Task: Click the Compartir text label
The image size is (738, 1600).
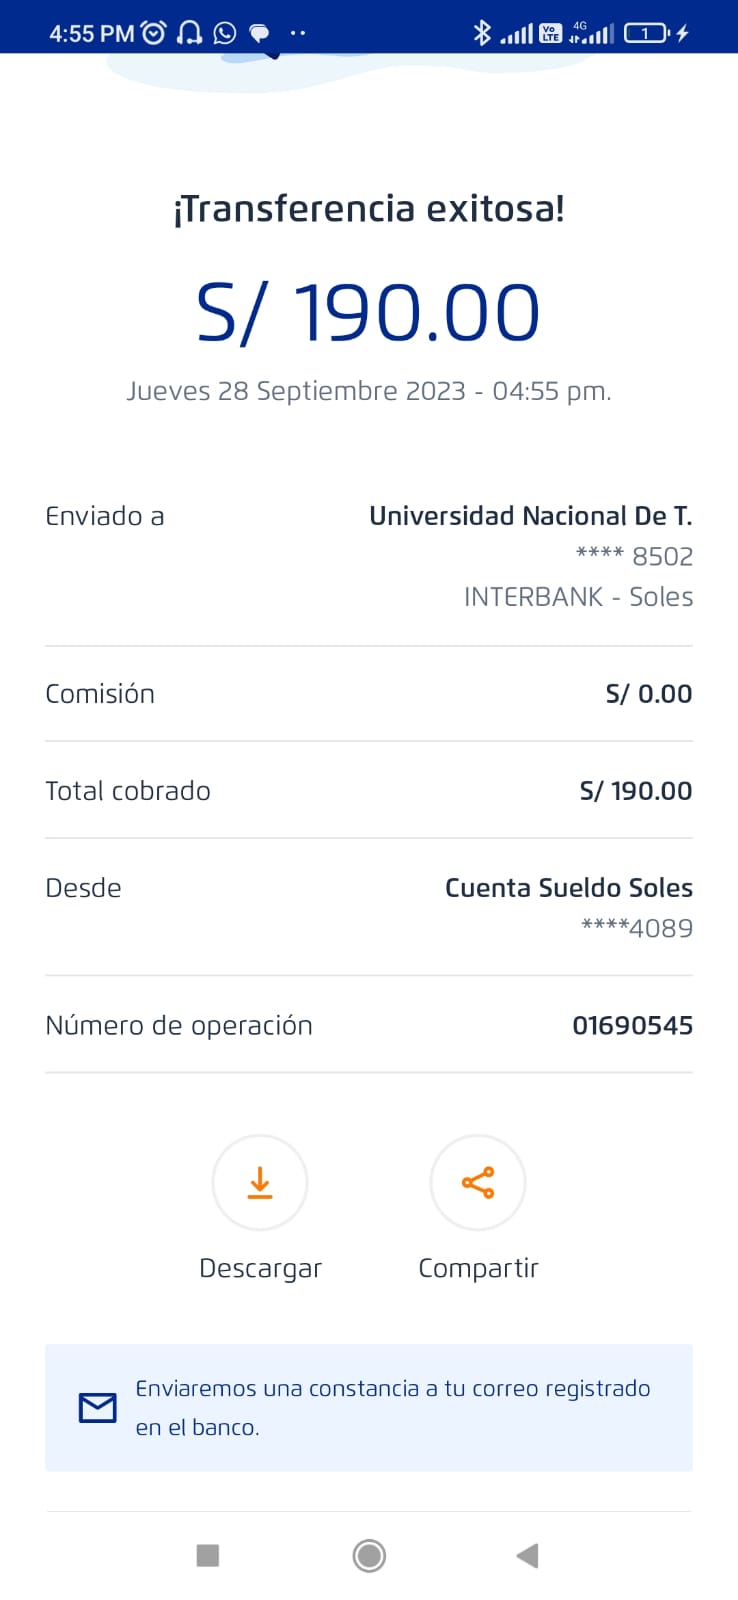Action: click(x=478, y=1268)
